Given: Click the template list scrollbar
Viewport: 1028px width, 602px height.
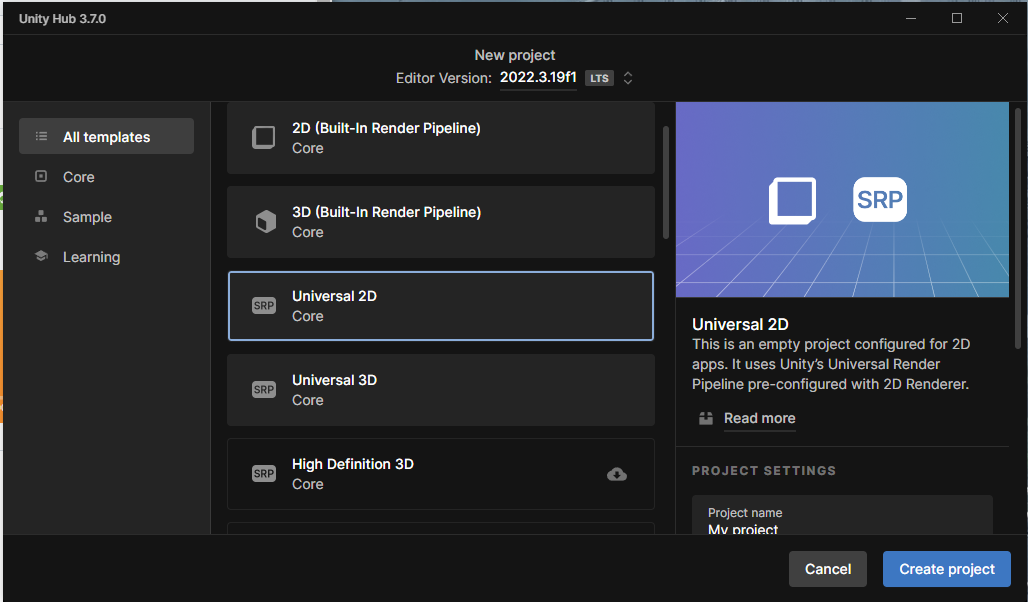Looking at the screenshot, I should click(666, 182).
